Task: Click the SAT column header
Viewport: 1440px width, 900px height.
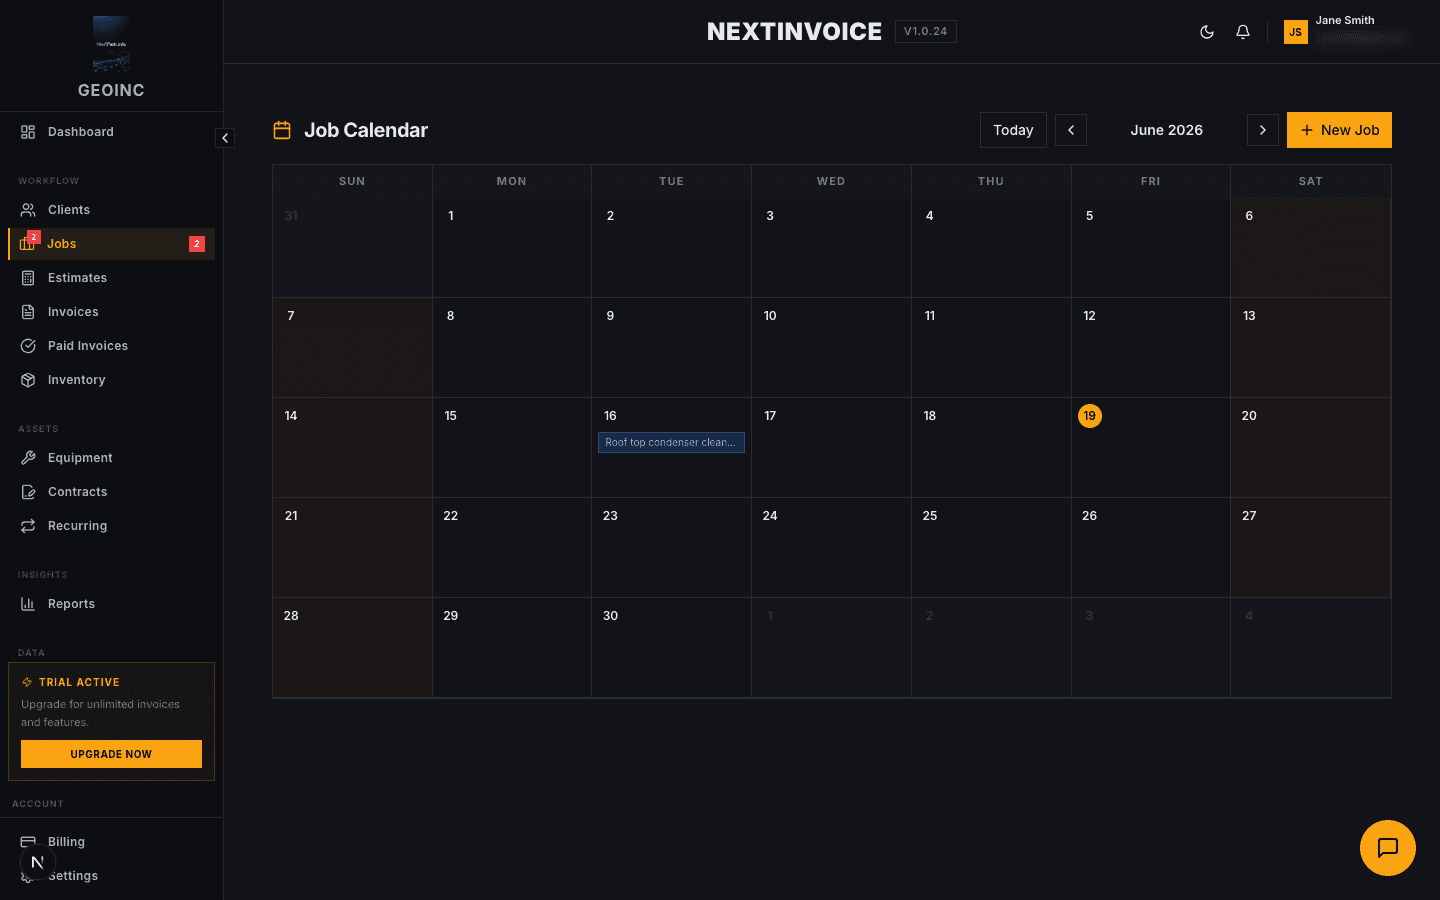Action: click(1310, 181)
